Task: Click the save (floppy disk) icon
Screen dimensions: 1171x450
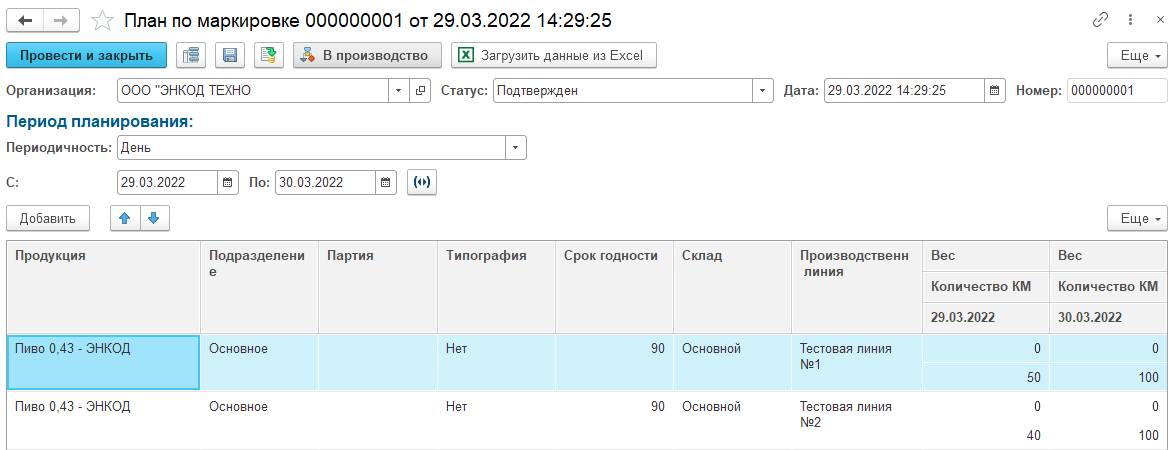Action: [229, 55]
